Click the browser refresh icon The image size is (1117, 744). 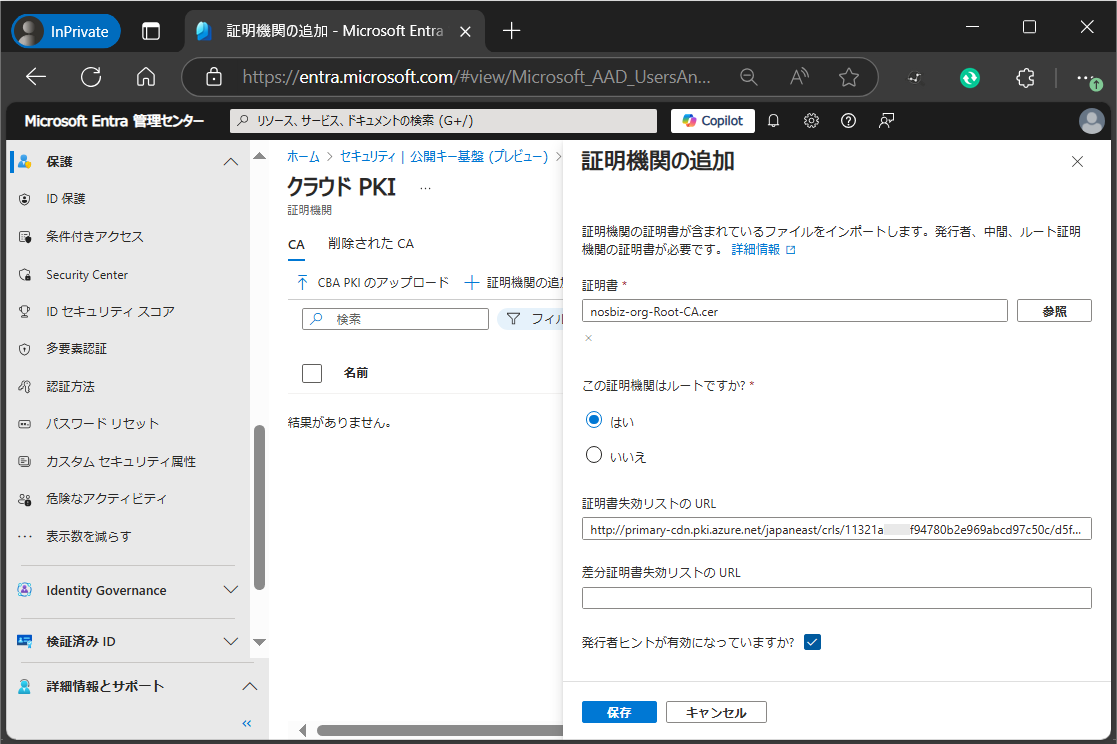pyautogui.click(x=91, y=77)
